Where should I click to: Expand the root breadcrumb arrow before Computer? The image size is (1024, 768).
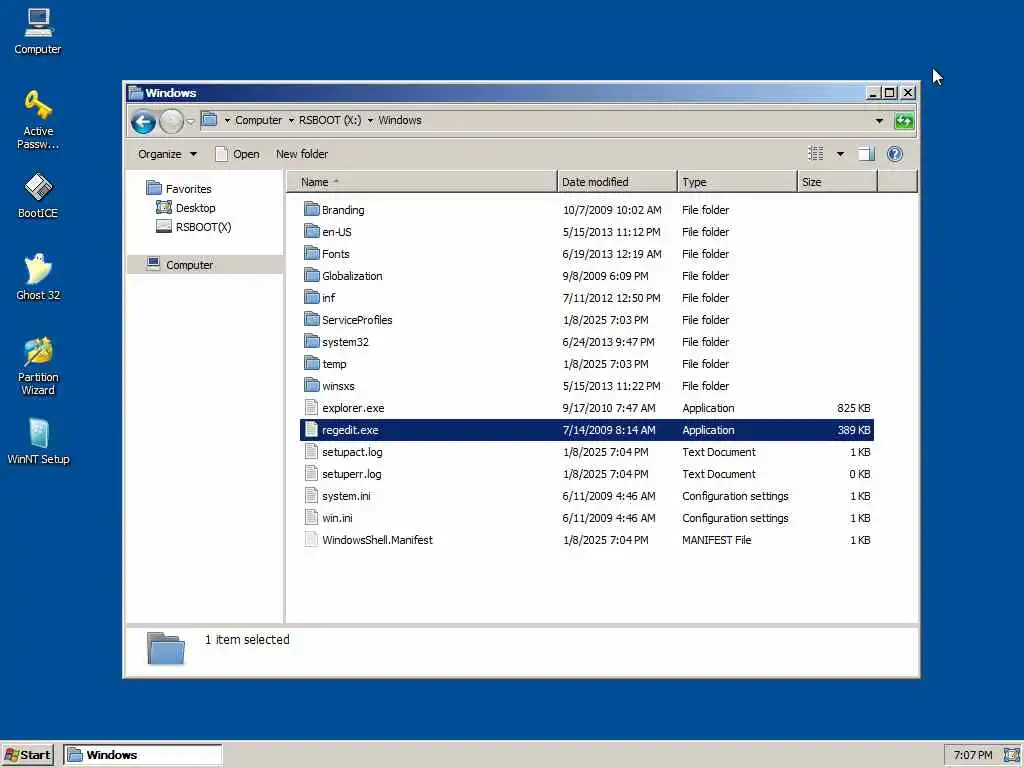tap(227, 121)
